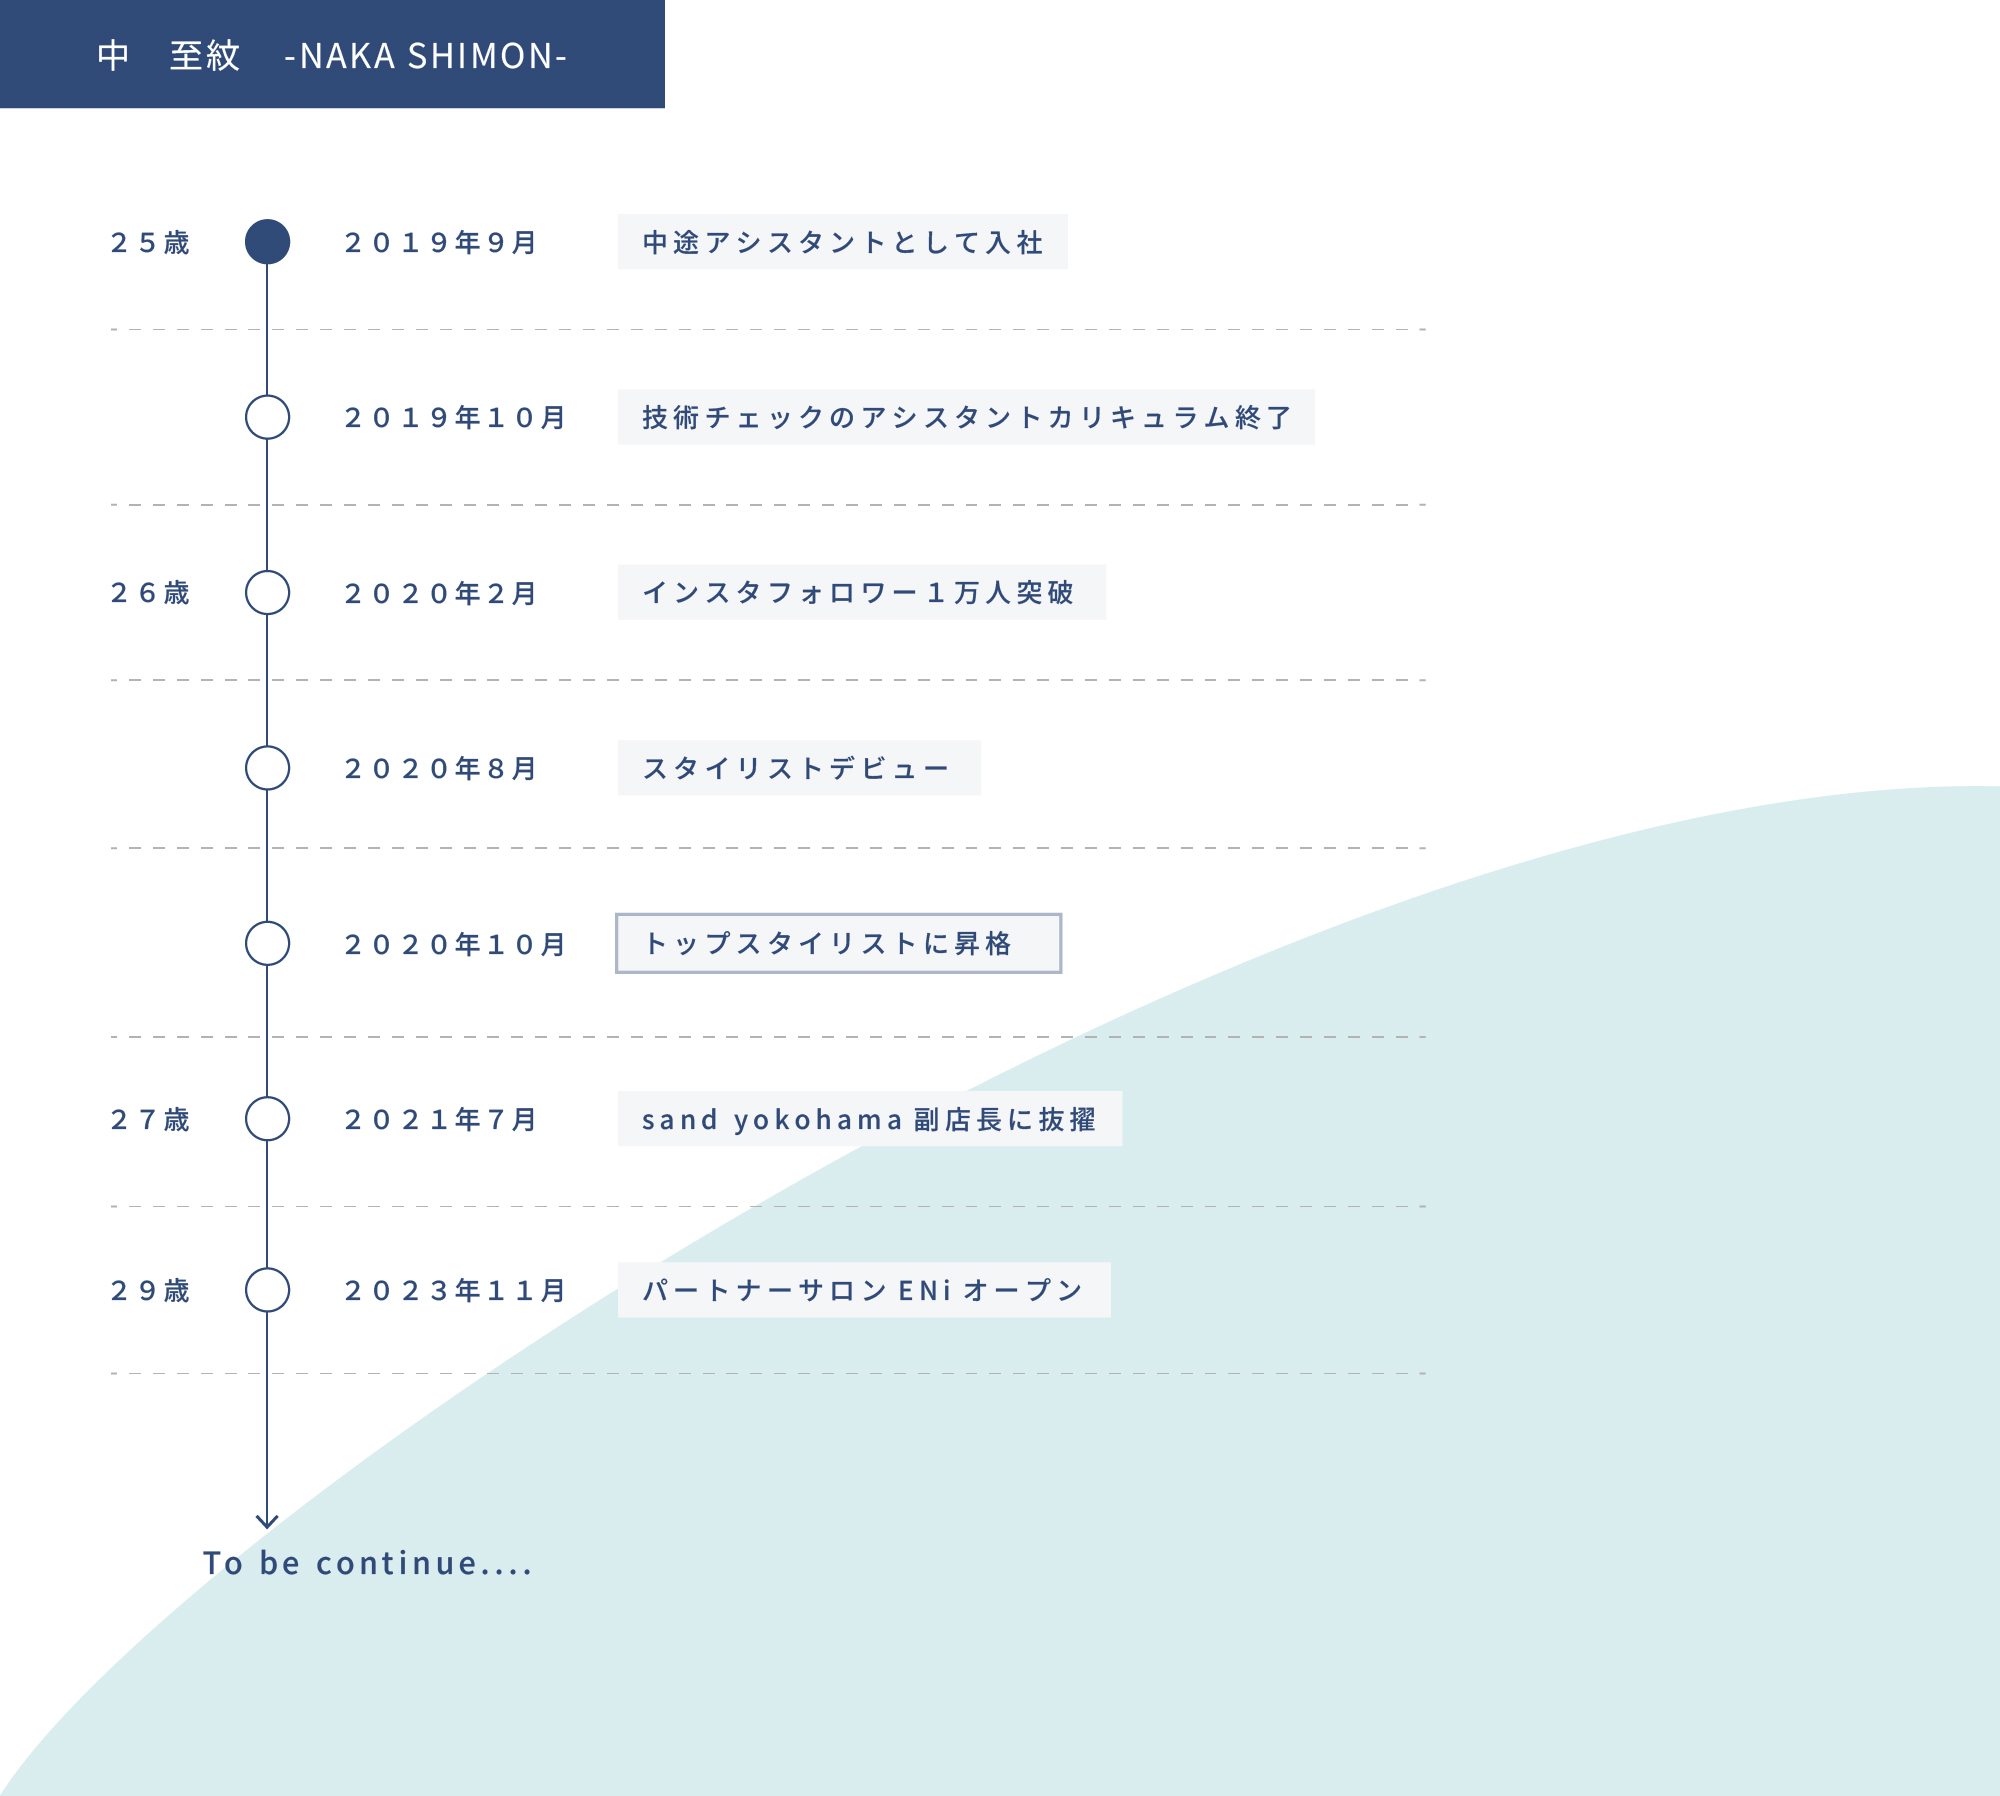2000x1796 pixels.
Task: Select the 2020年2月 timeline circle
Action: coord(267,592)
